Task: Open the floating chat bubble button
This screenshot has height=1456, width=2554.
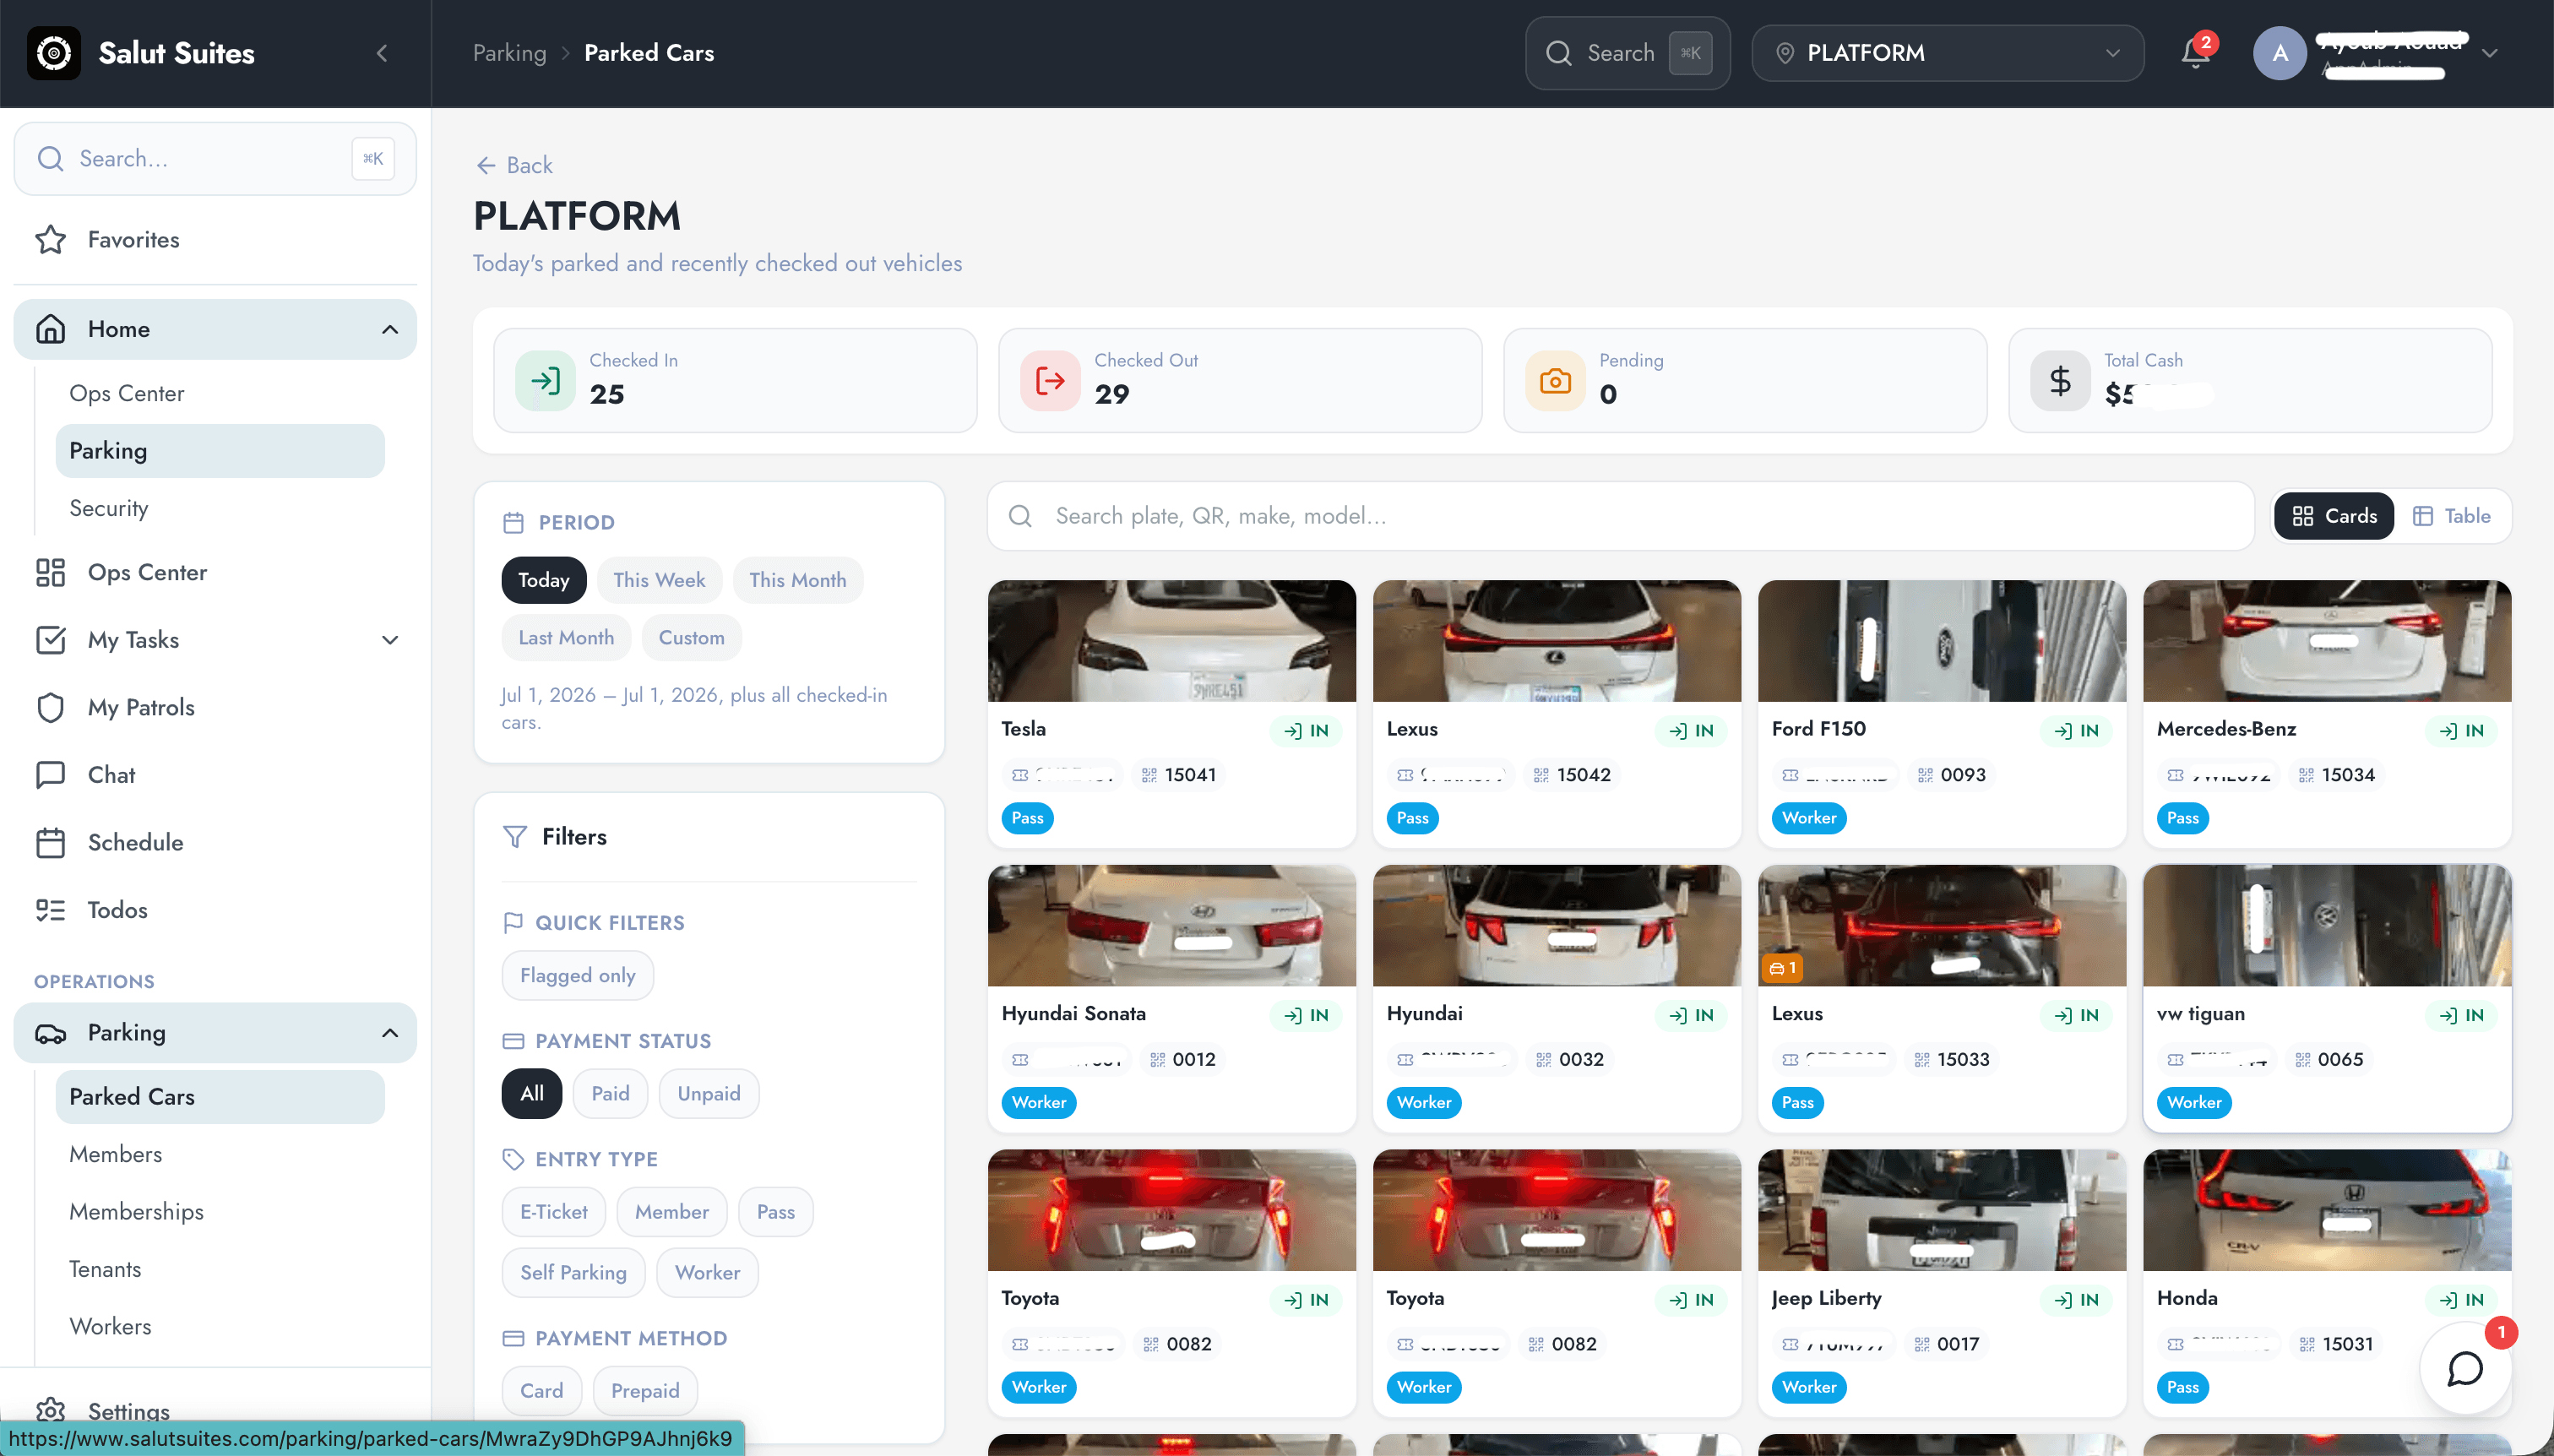Action: (x=2465, y=1368)
